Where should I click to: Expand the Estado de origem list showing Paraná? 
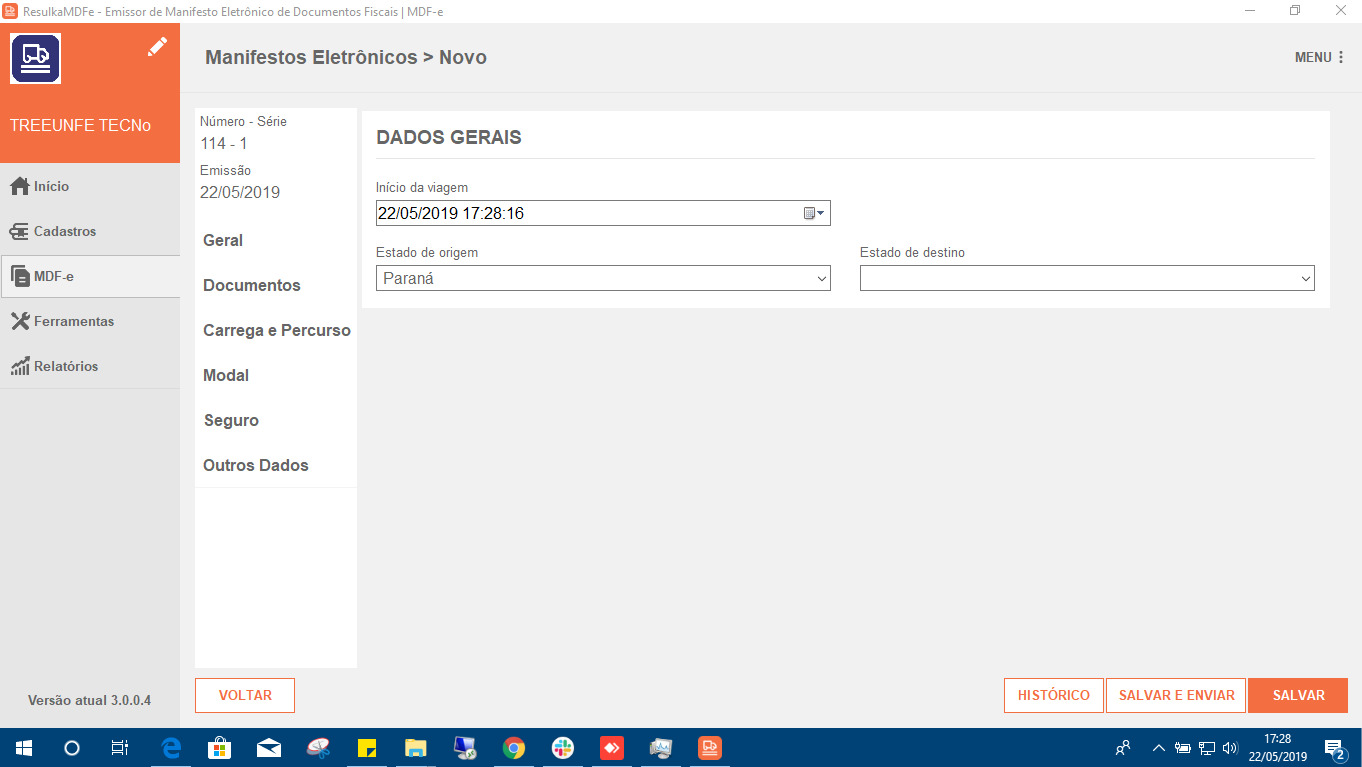821,277
